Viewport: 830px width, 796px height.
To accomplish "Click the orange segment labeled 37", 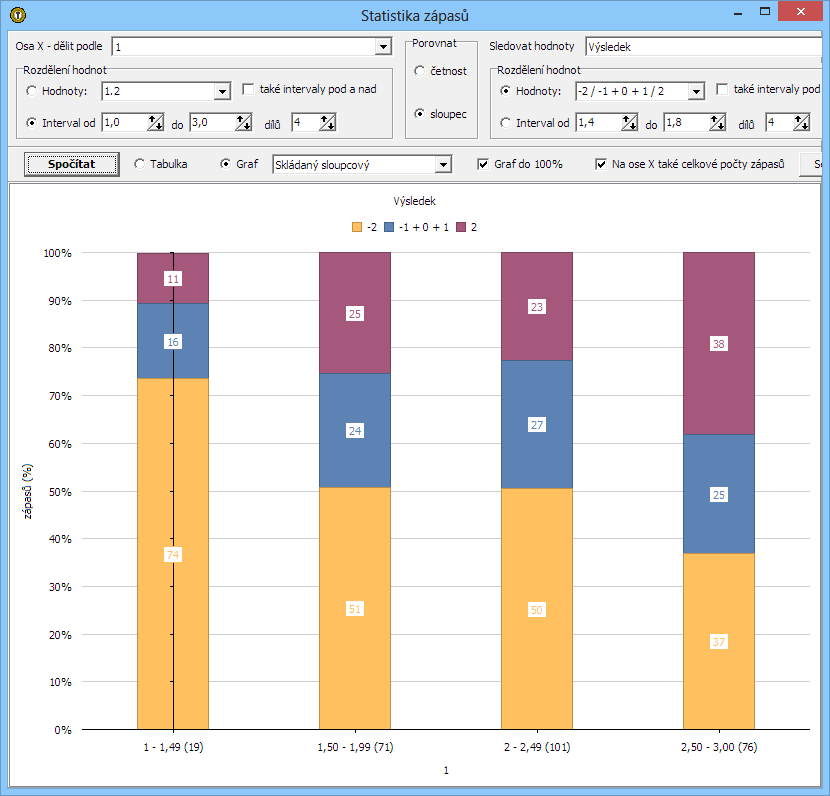I will [x=719, y=641].
